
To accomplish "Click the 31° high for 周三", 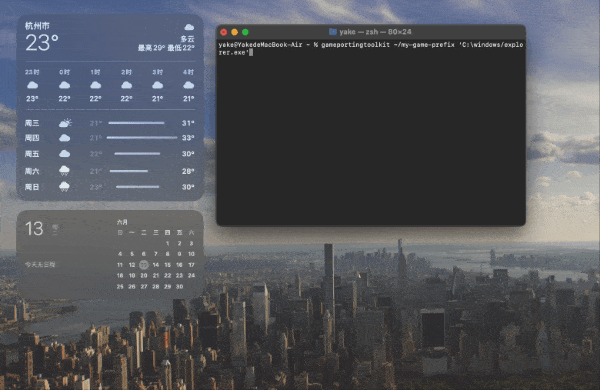I will [x=188, y=123].
